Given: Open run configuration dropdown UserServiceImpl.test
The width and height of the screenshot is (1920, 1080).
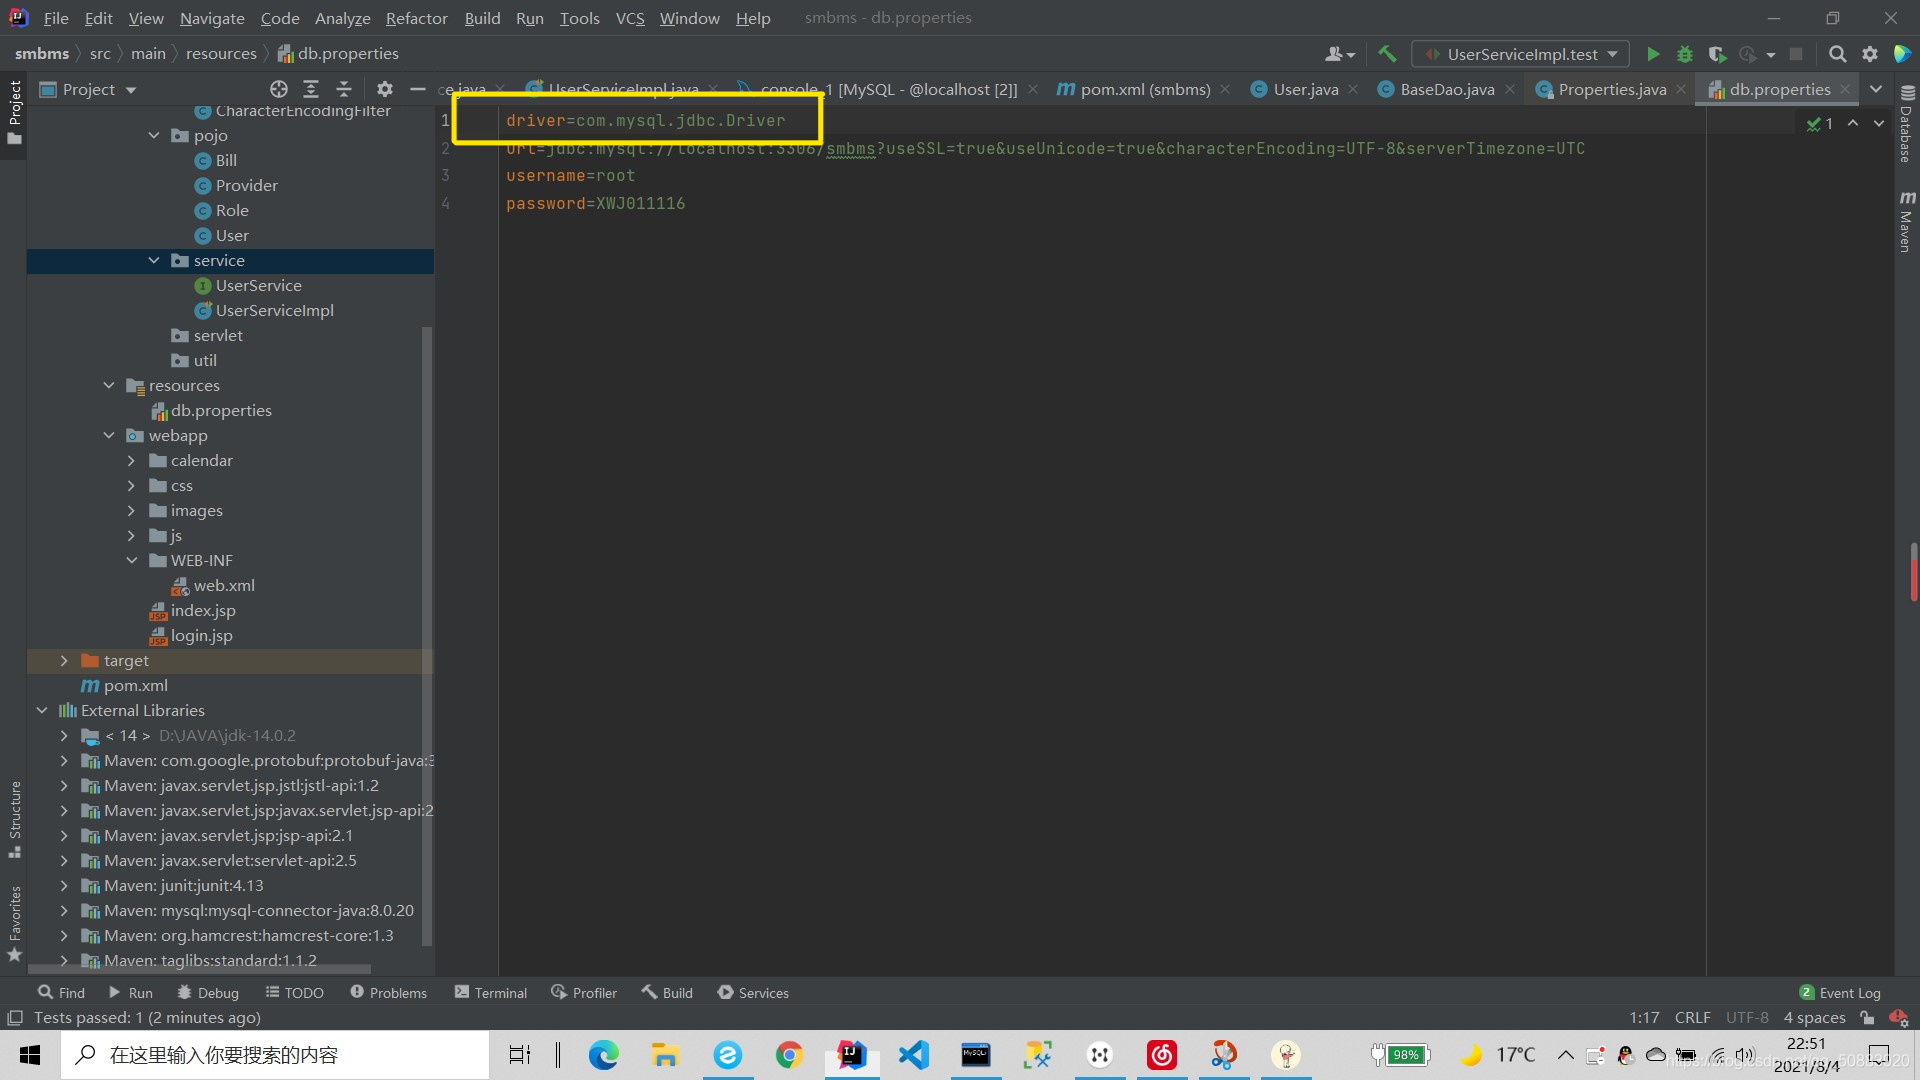Looking at the screenshot, I should (1520, 54).
